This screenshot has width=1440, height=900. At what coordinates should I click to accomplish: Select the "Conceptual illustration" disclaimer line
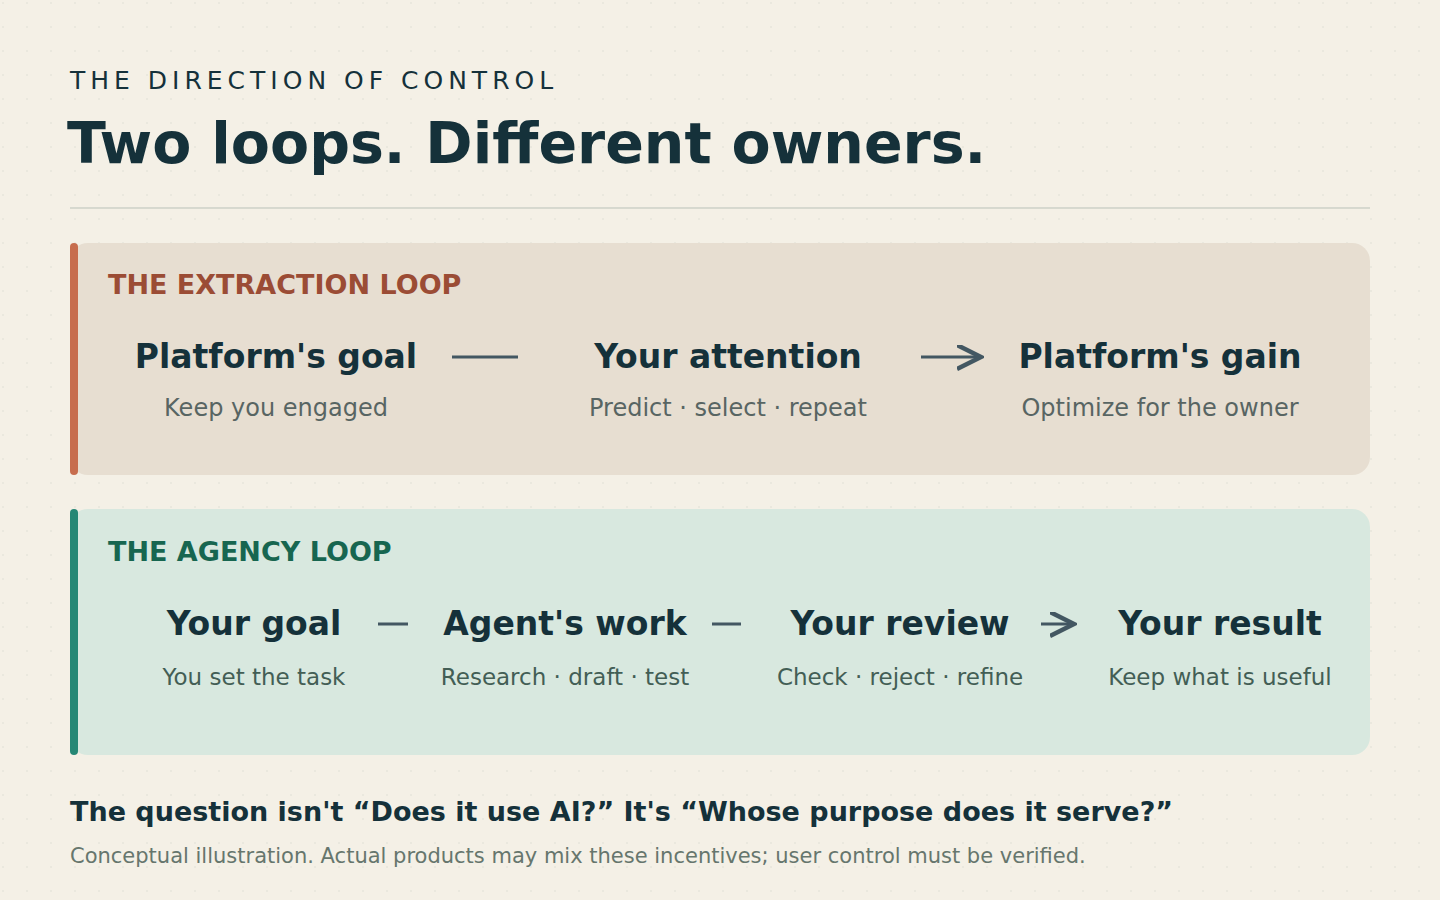[x=577, y=856]
